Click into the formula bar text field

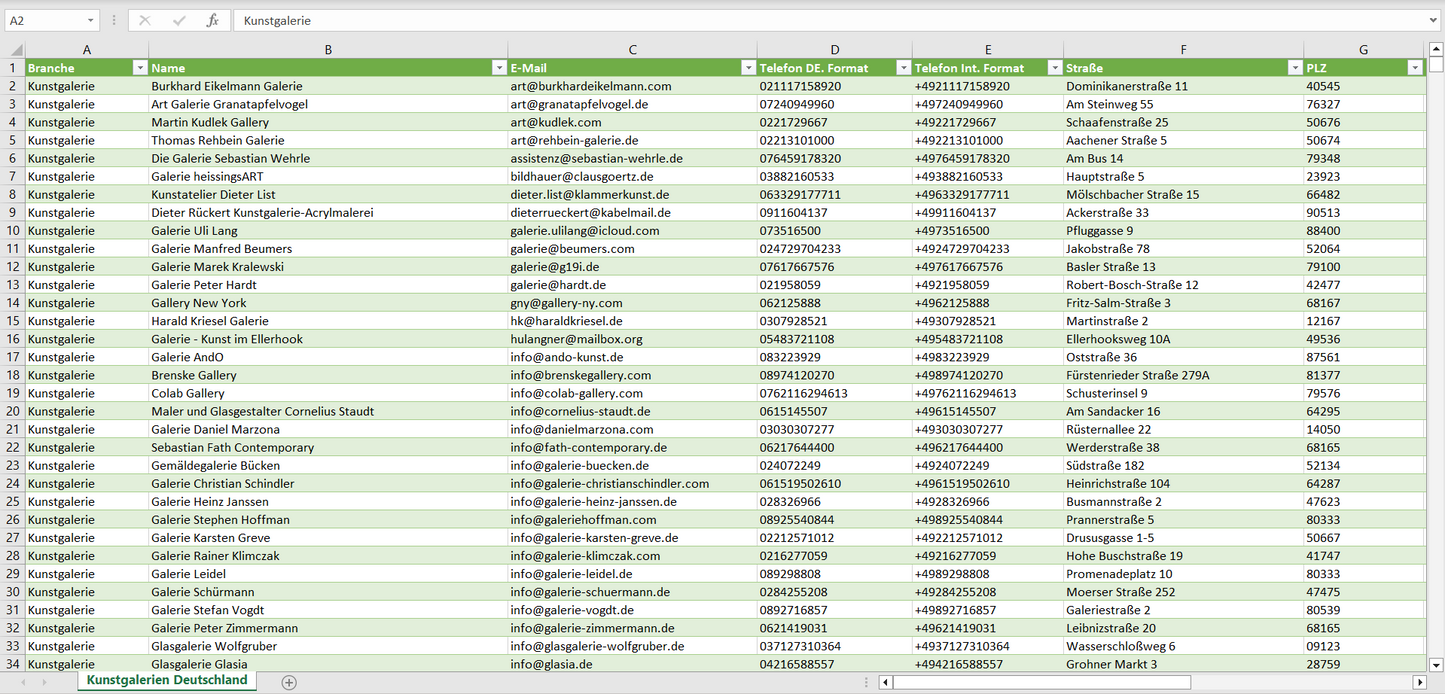coord(800,20)
